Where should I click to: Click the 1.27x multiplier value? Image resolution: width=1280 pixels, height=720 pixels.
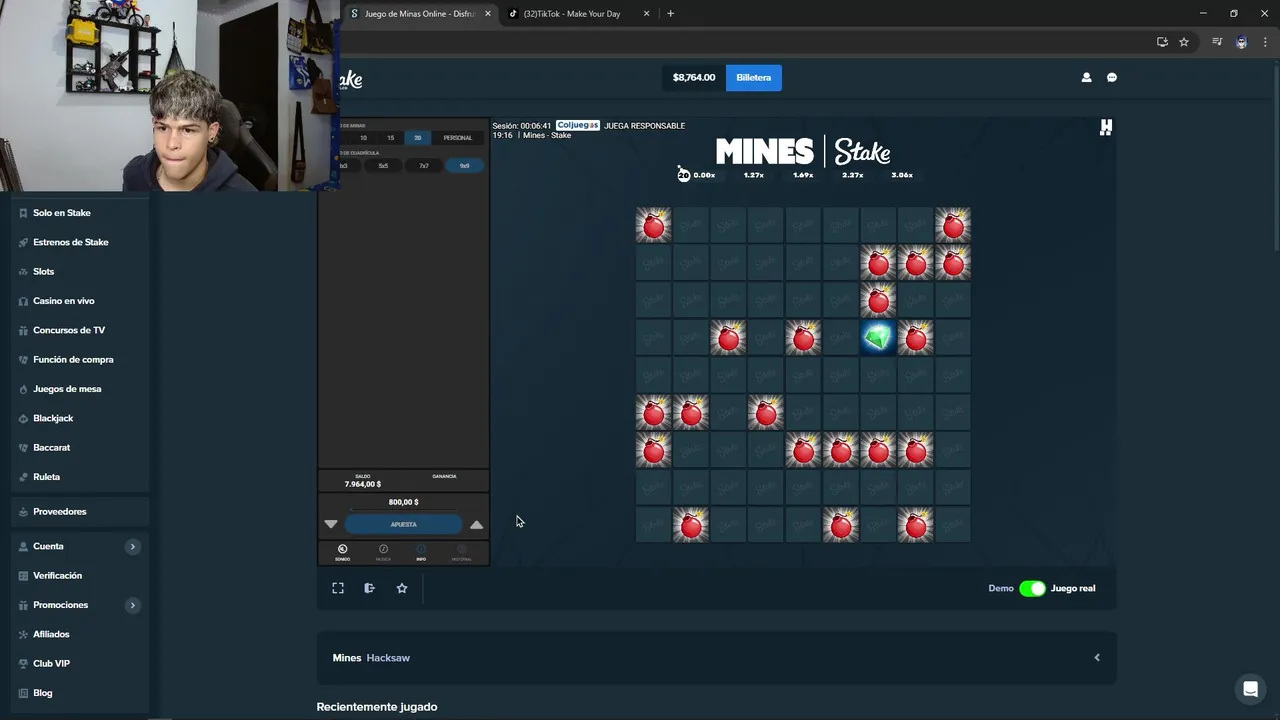coord(754,175)
